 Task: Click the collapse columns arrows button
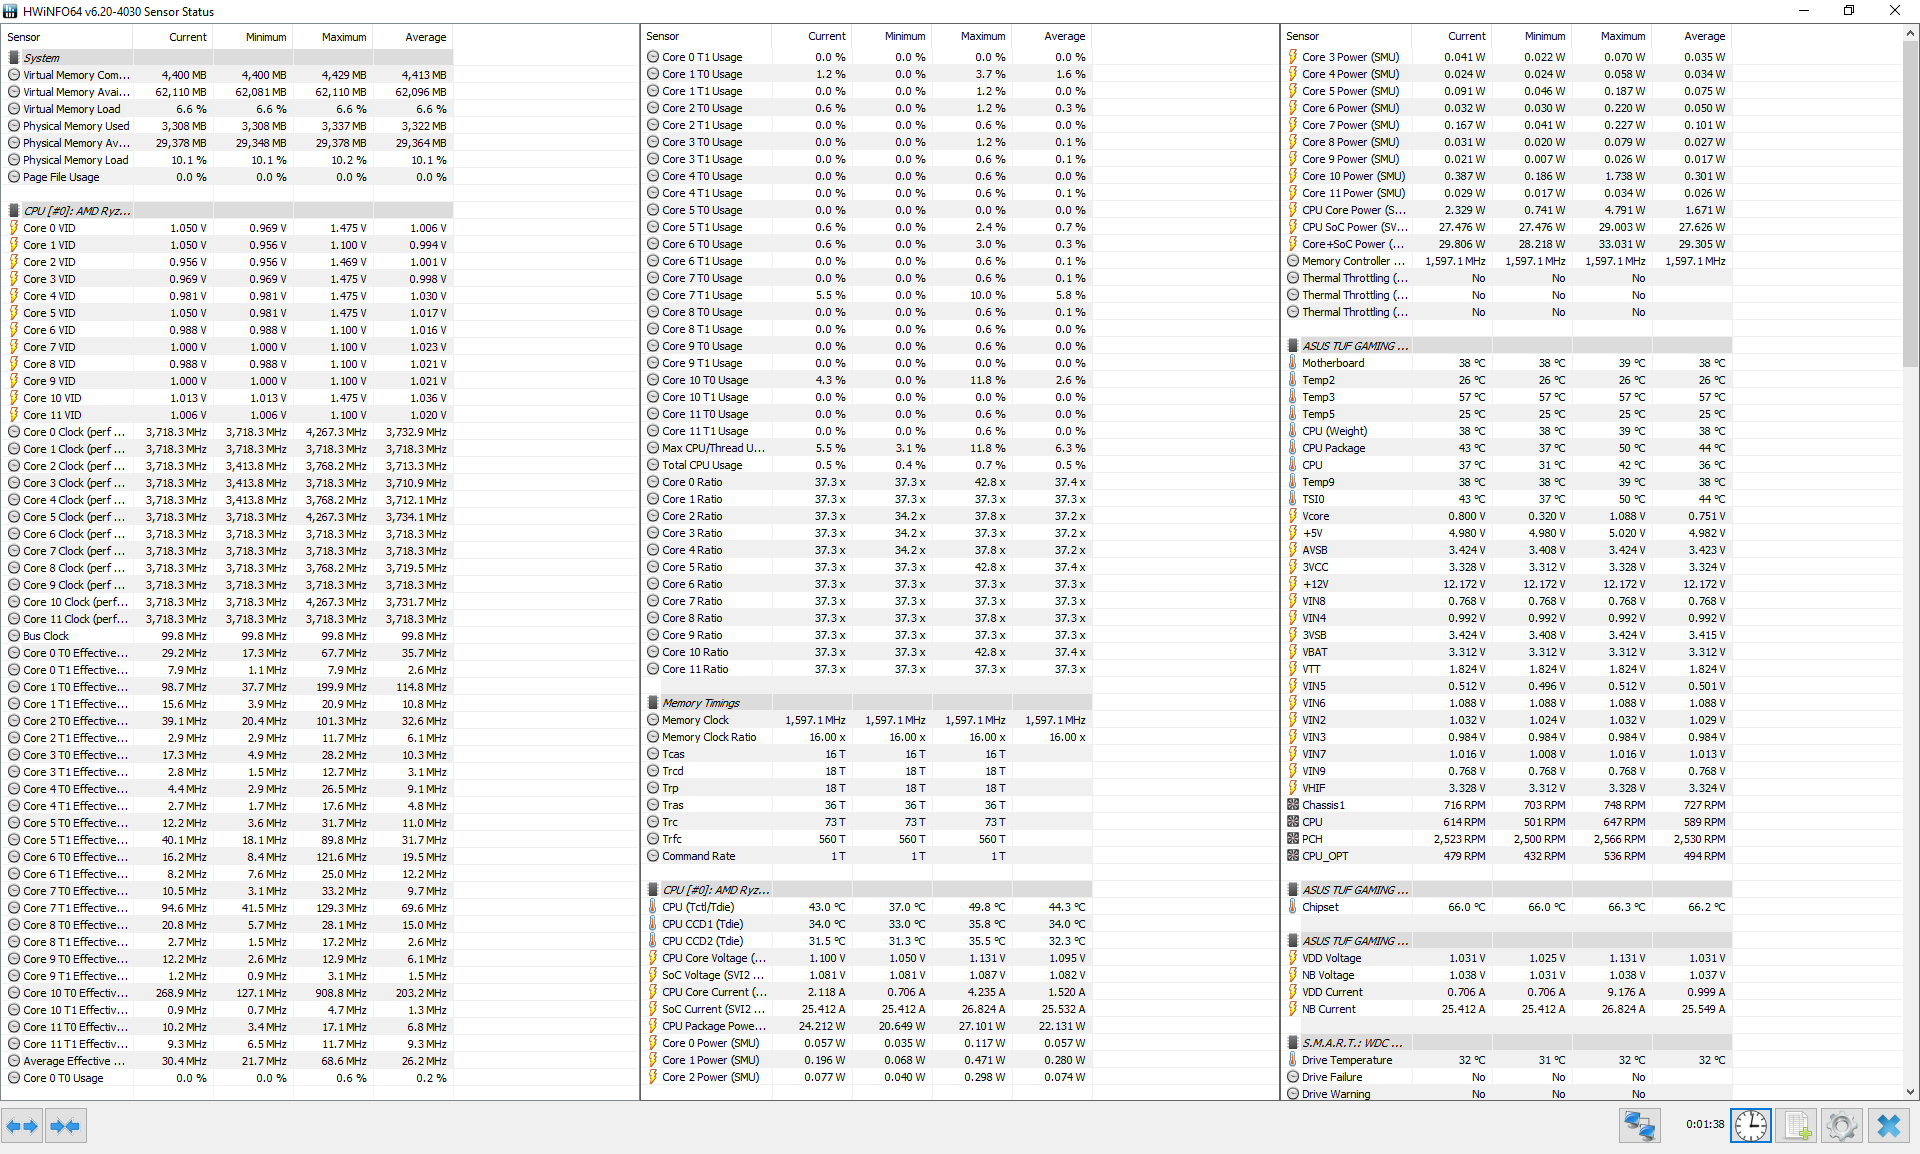pyautogui.click(x=65, y=1126)
